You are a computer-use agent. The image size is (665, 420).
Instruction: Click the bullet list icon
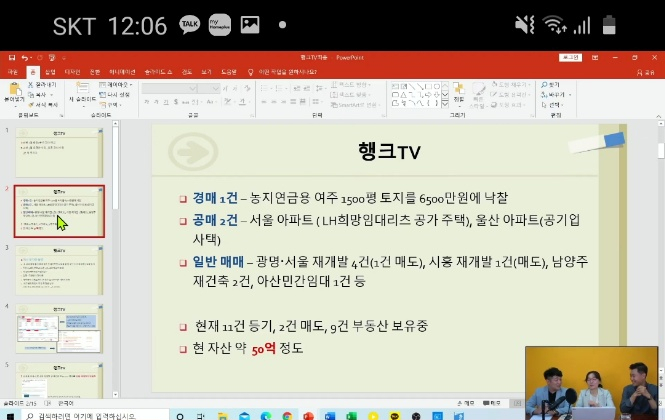(265, 88)
